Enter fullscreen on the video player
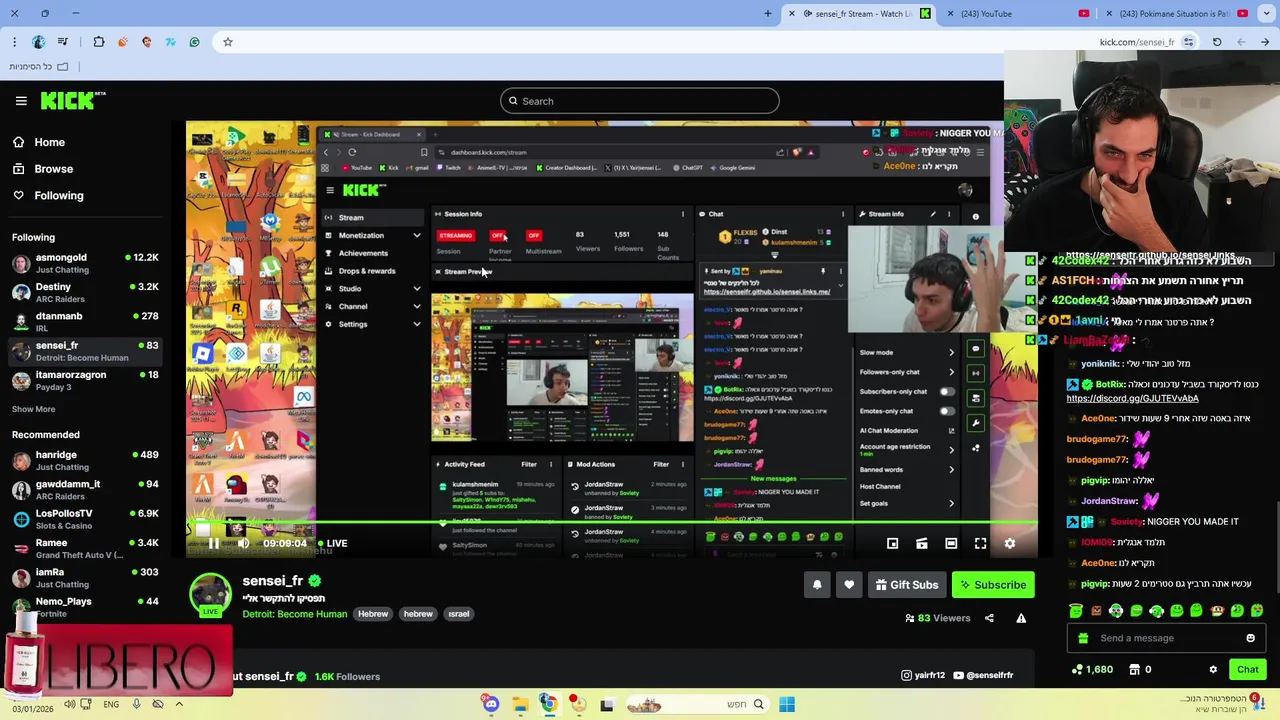This screenshot has width=1280, height=720. click(980, 543)
